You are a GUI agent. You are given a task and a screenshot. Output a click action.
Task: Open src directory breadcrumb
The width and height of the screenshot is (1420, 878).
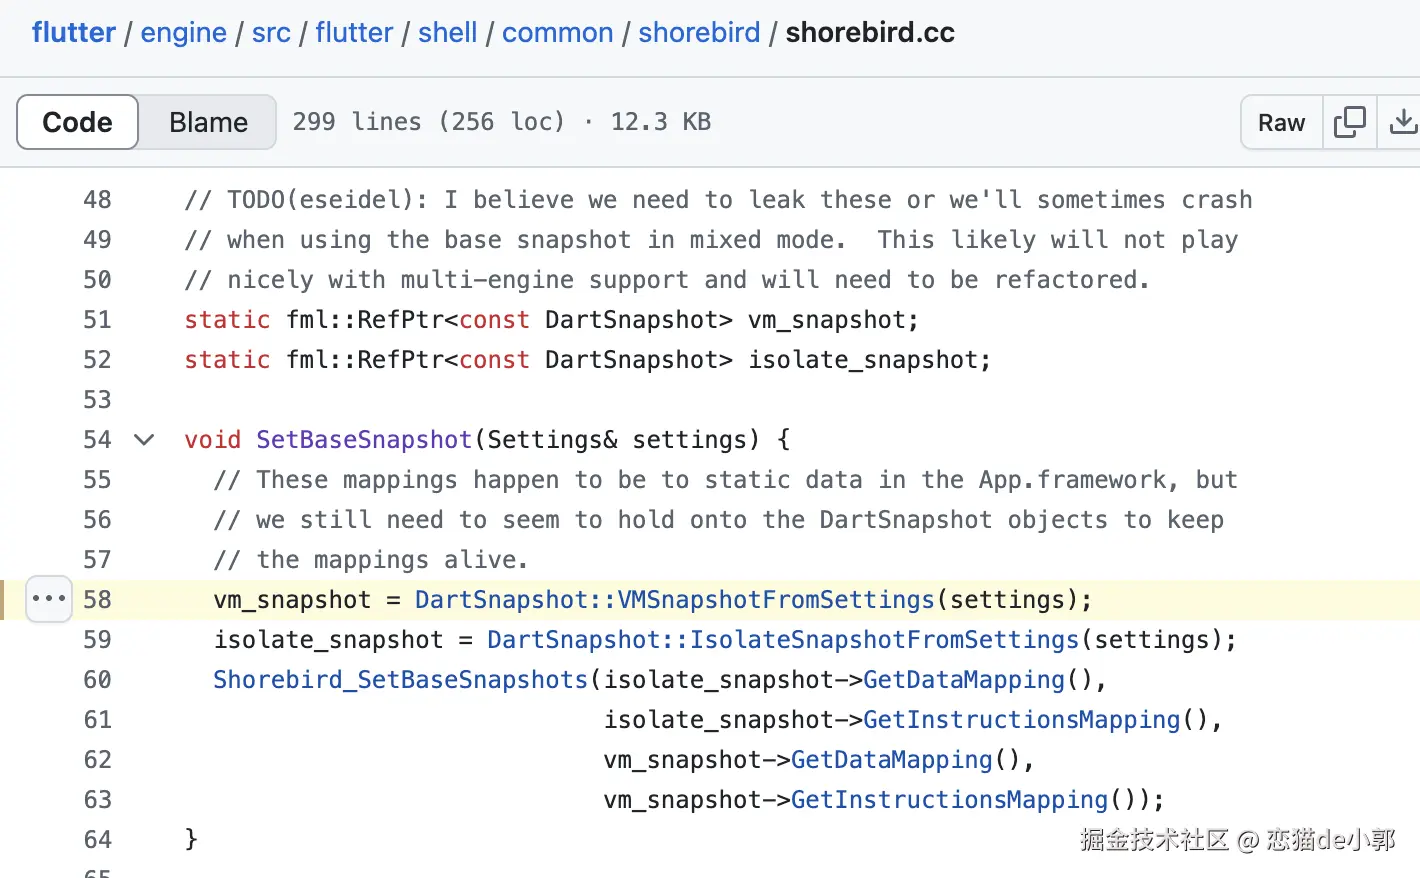coord(271,32)
